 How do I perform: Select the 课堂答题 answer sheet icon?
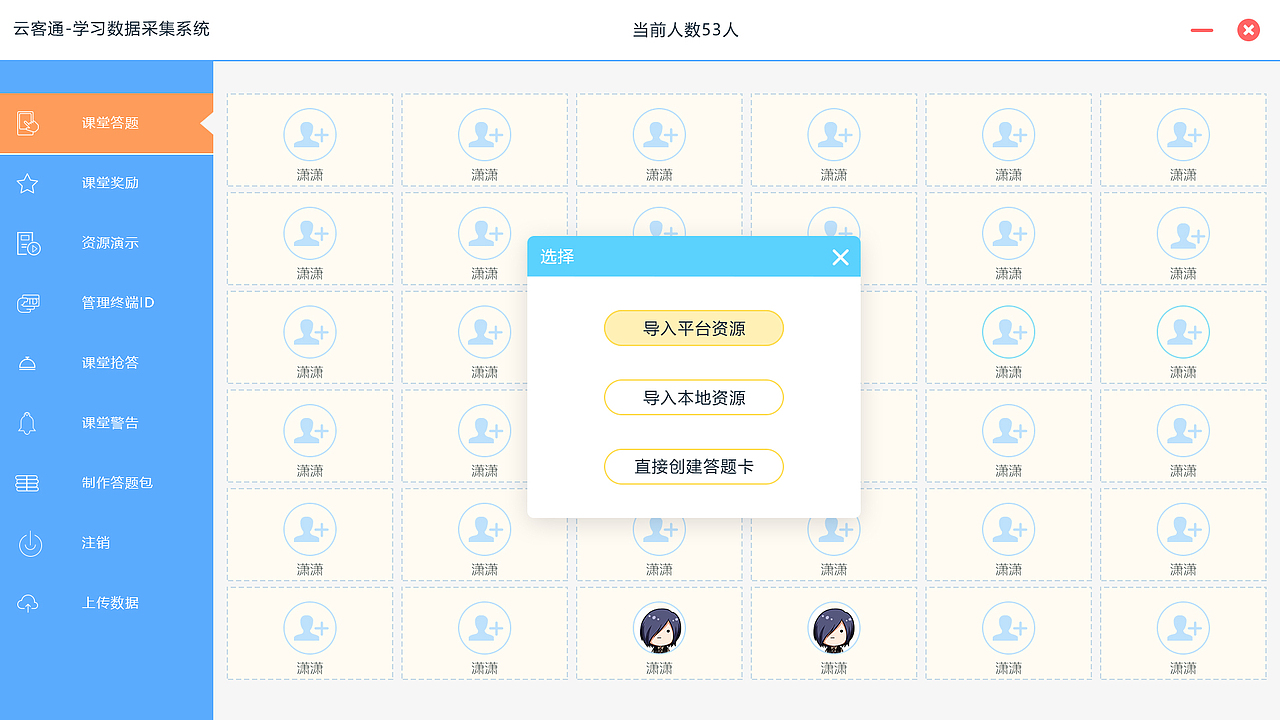[29, 122]
